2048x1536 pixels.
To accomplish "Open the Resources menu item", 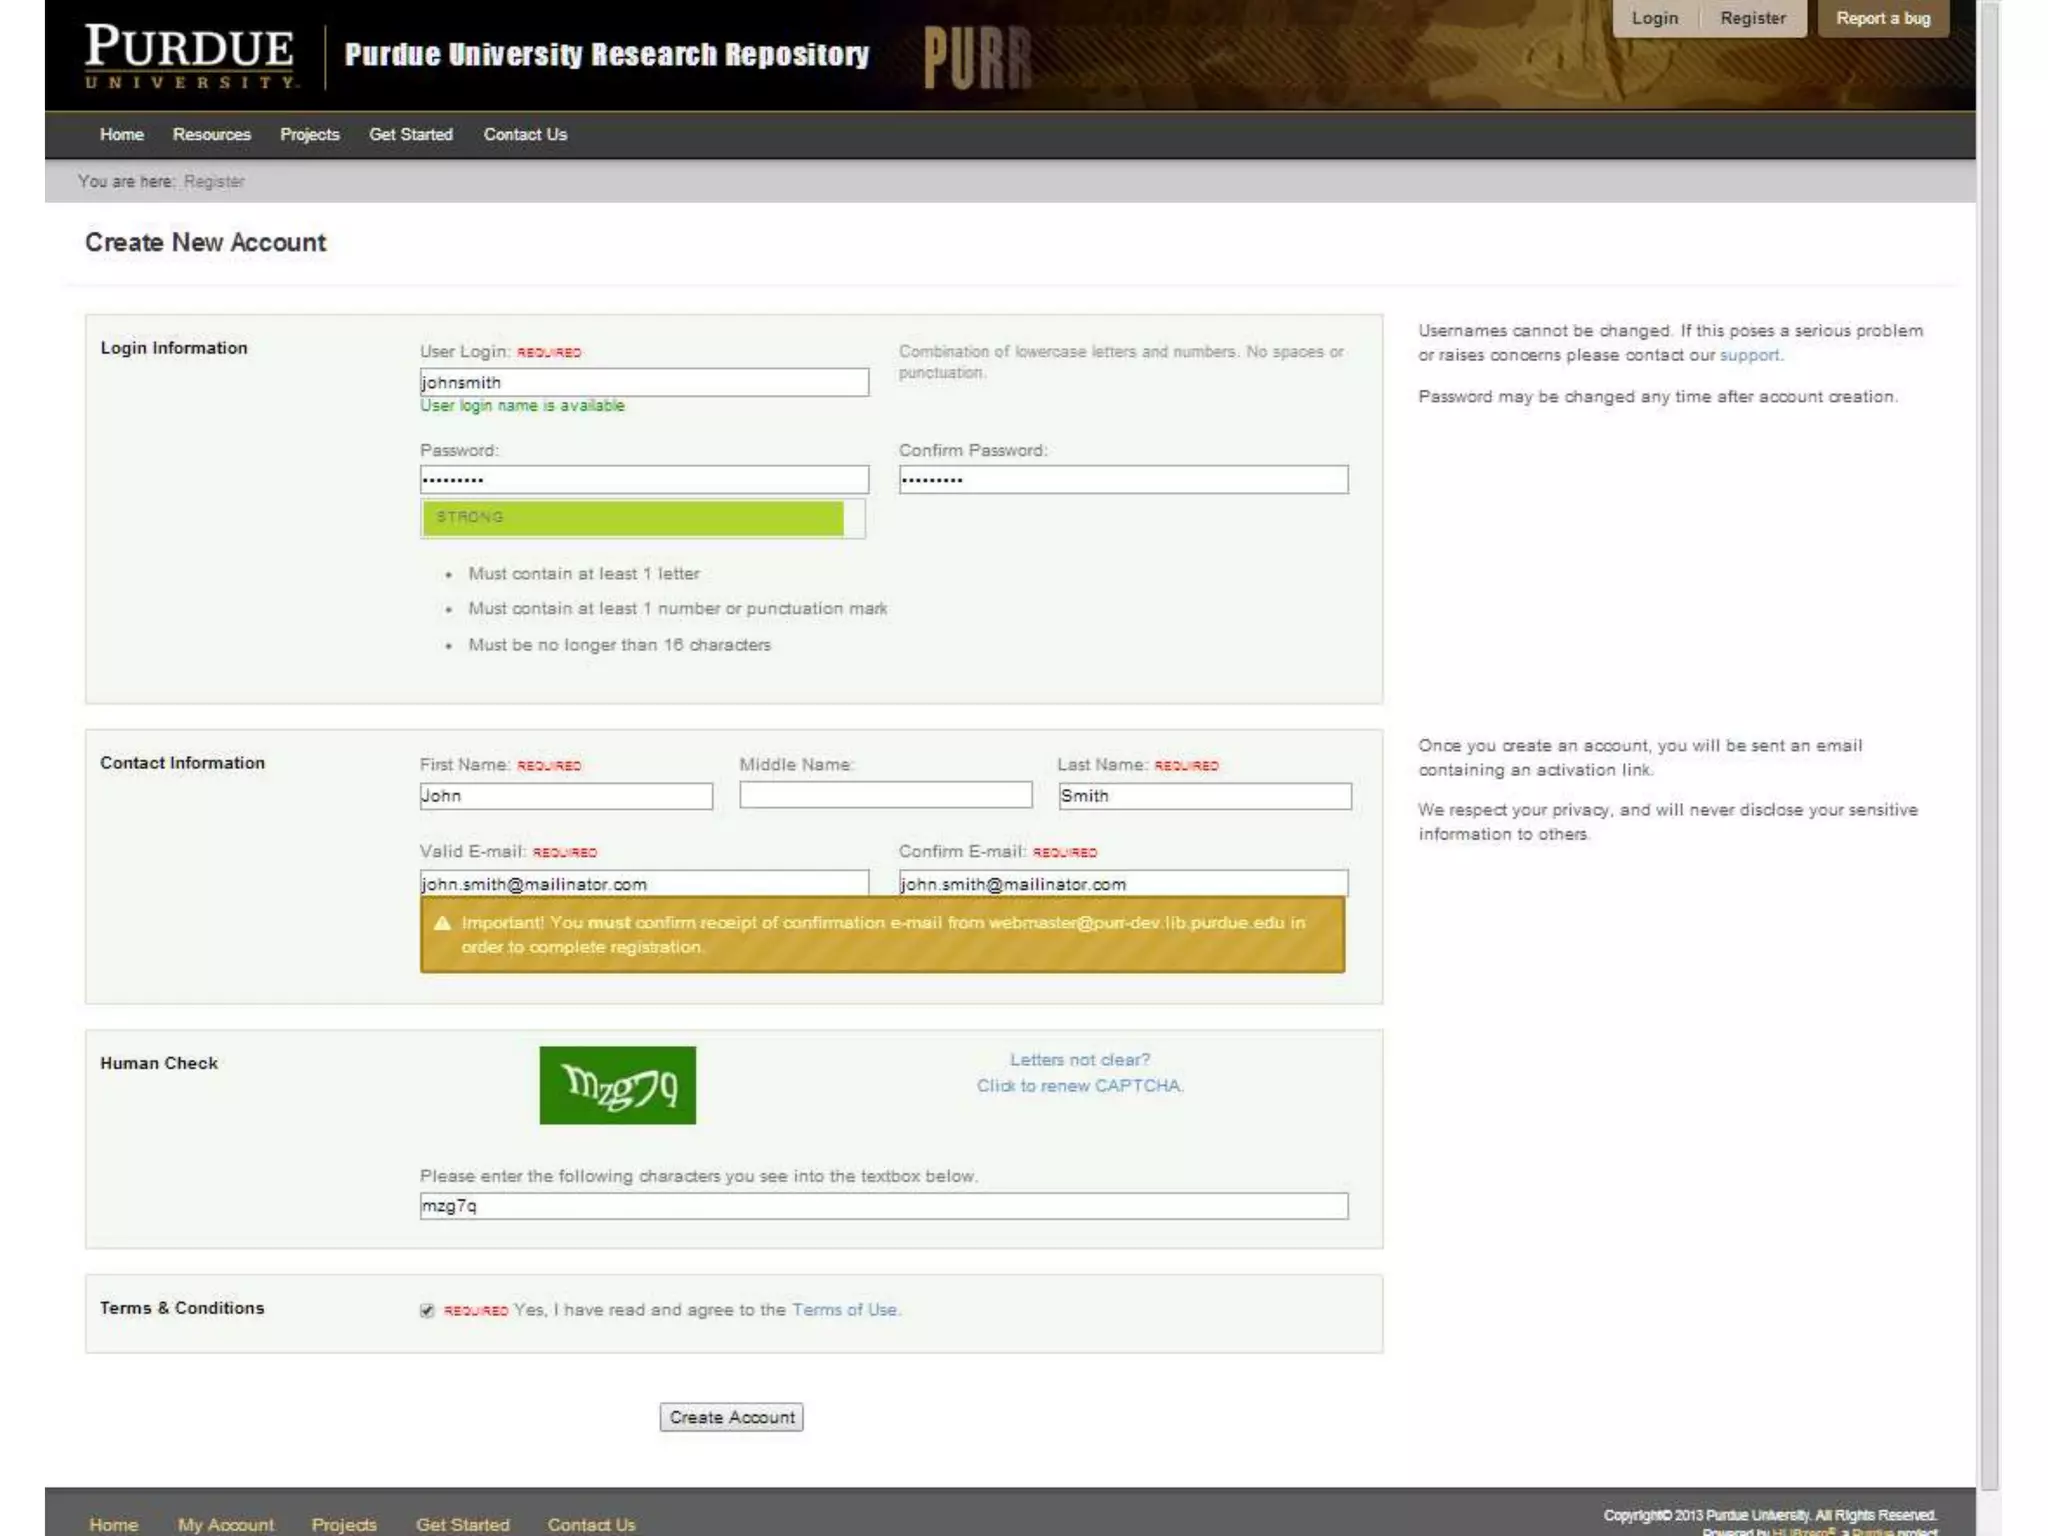I will [x=211, y=134].
